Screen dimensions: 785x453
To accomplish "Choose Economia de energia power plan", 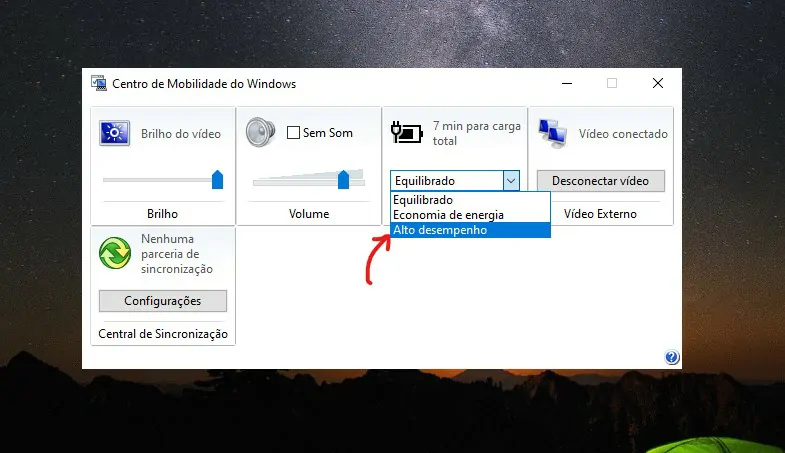I will pos(470,215).
